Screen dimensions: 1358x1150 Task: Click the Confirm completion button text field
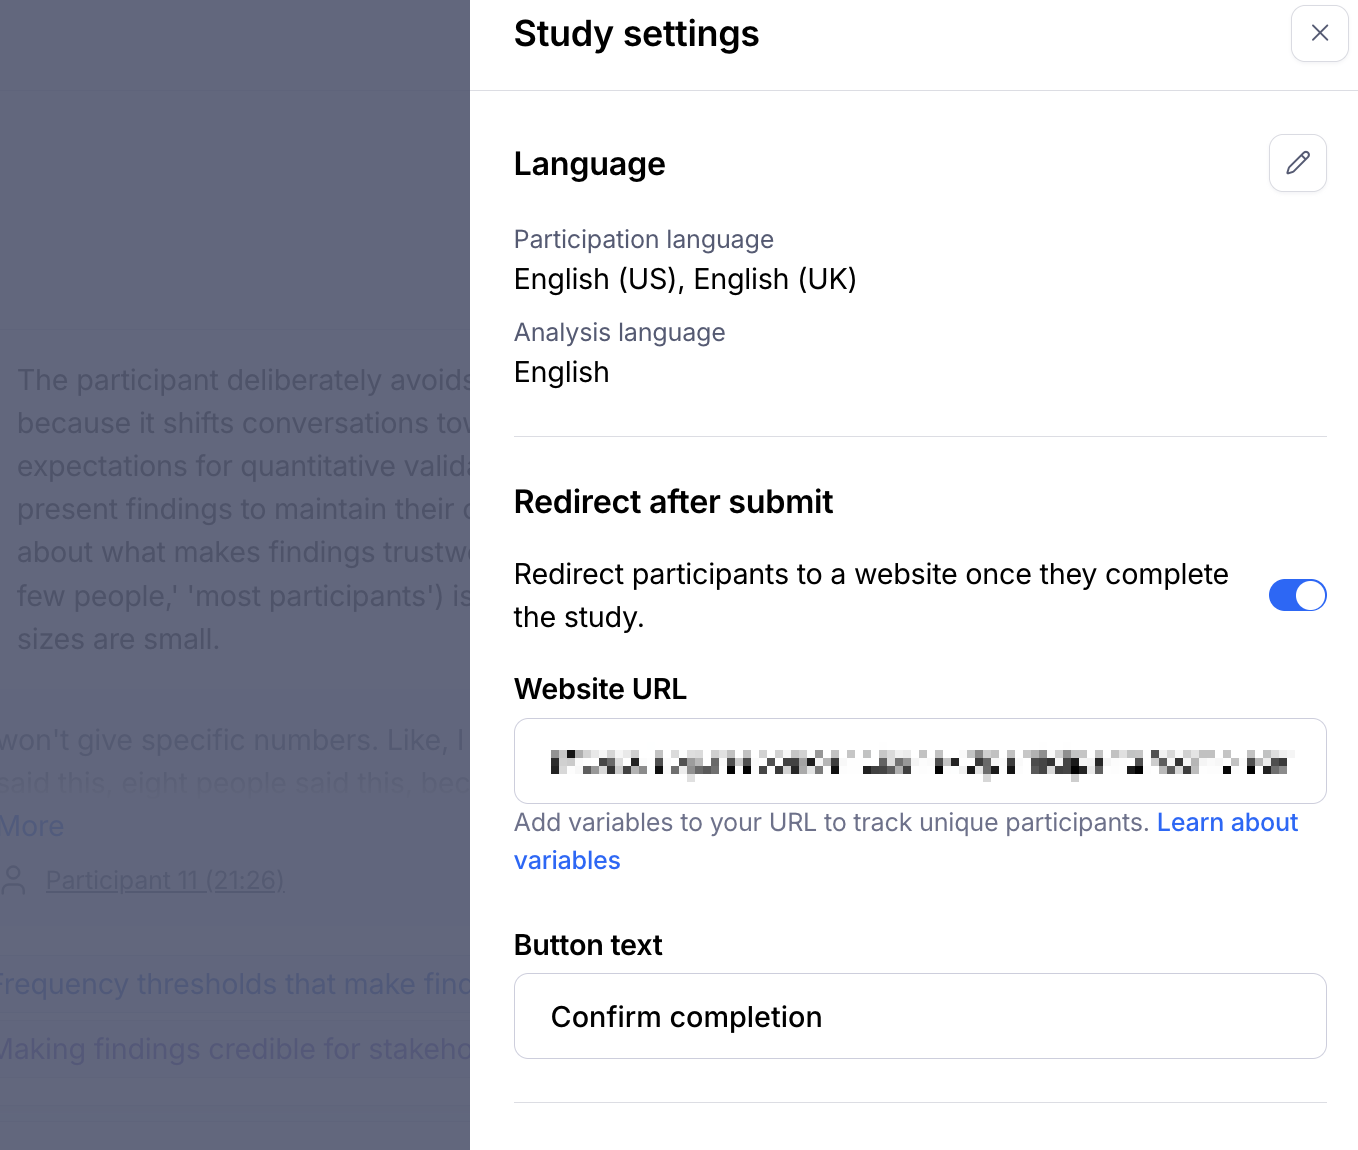tap(920, 1016)
